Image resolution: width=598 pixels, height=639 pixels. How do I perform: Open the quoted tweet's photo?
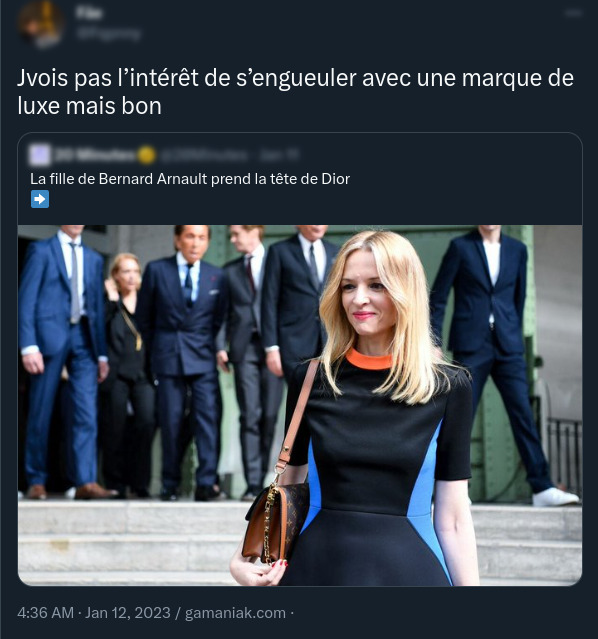tap(300, 405)
